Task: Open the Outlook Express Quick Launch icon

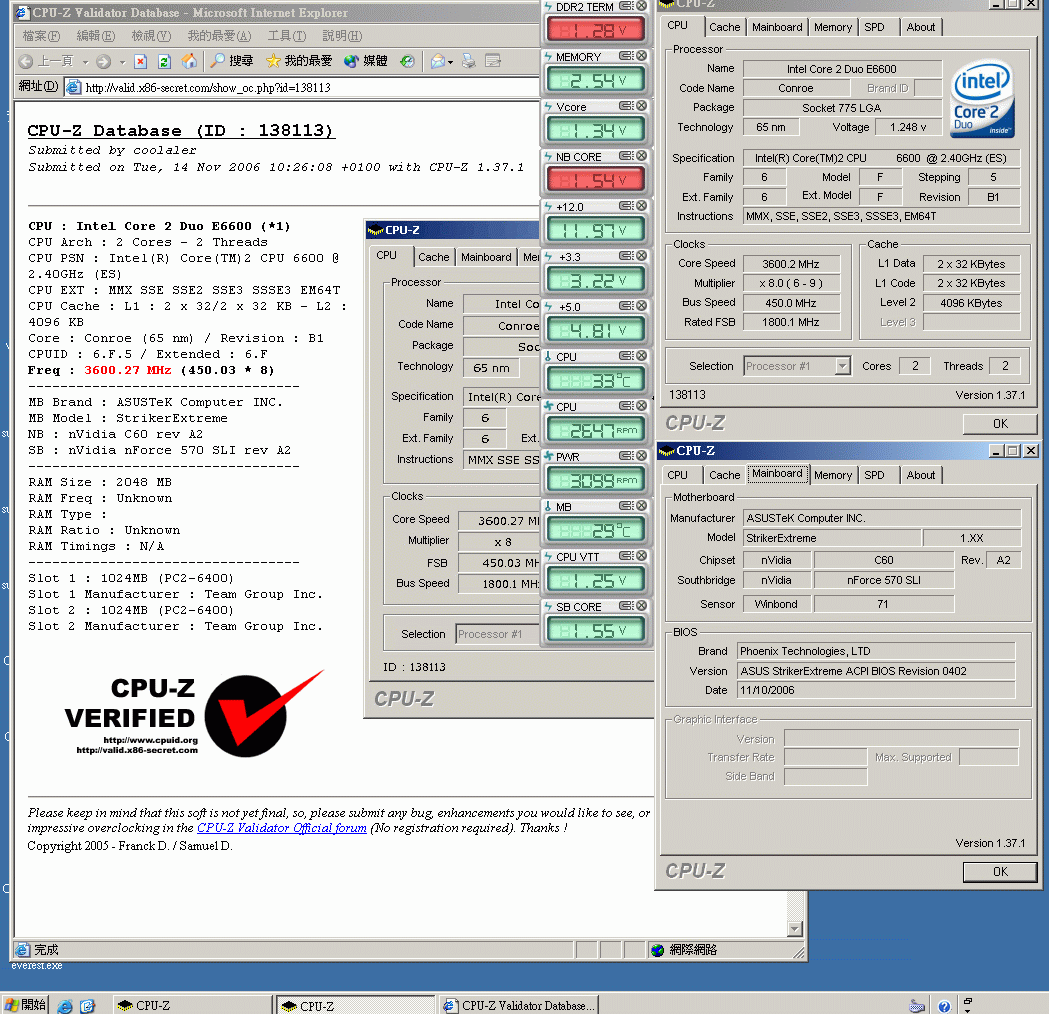Action: click(87, 1006)
